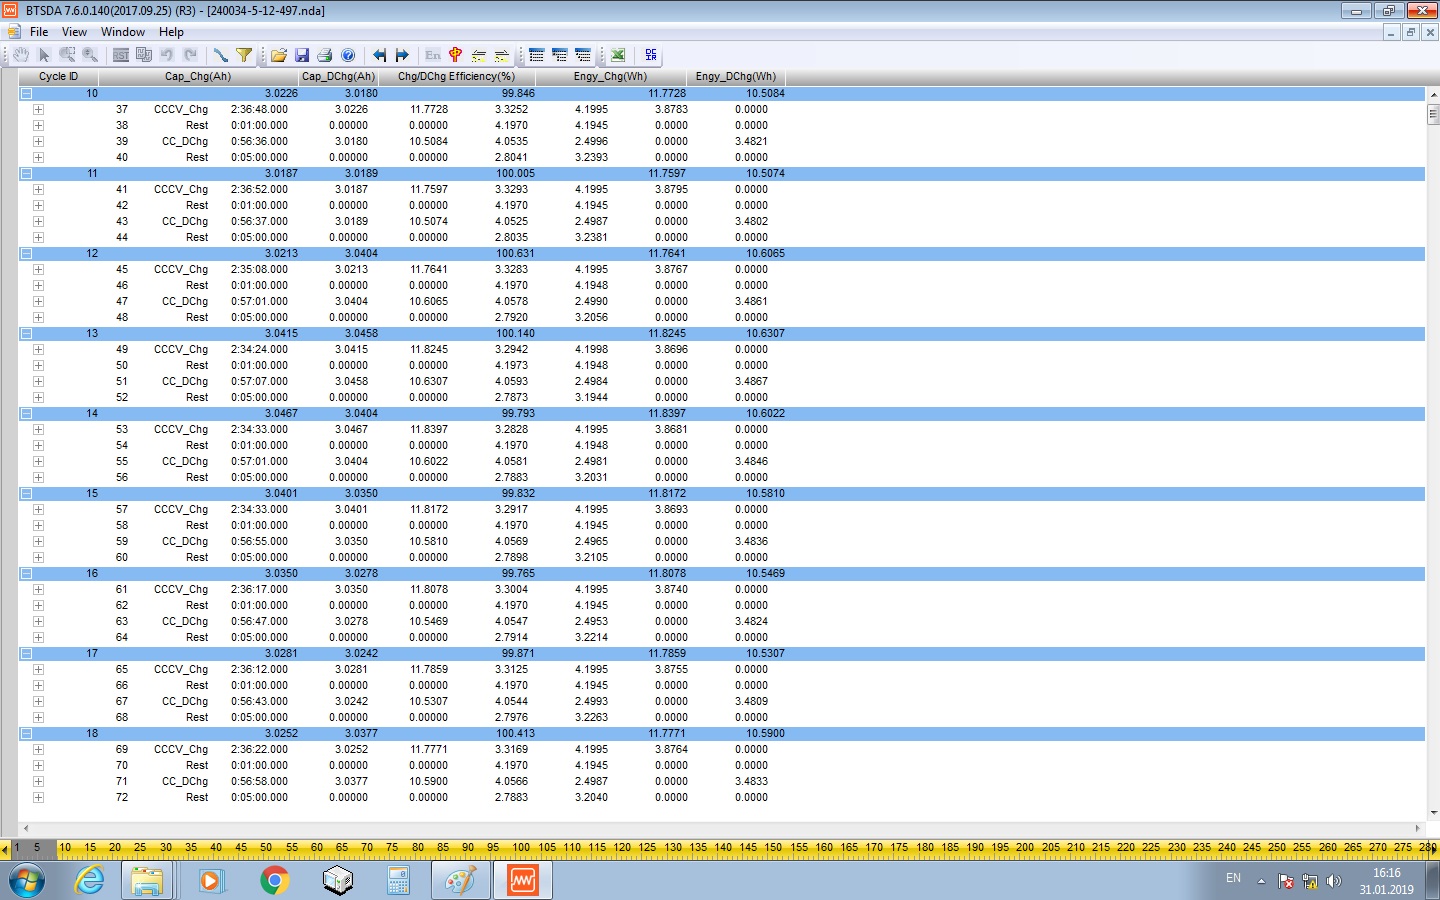Go to next file with right arrow
Screen dimensions: 1440x900
coord(402,55)
